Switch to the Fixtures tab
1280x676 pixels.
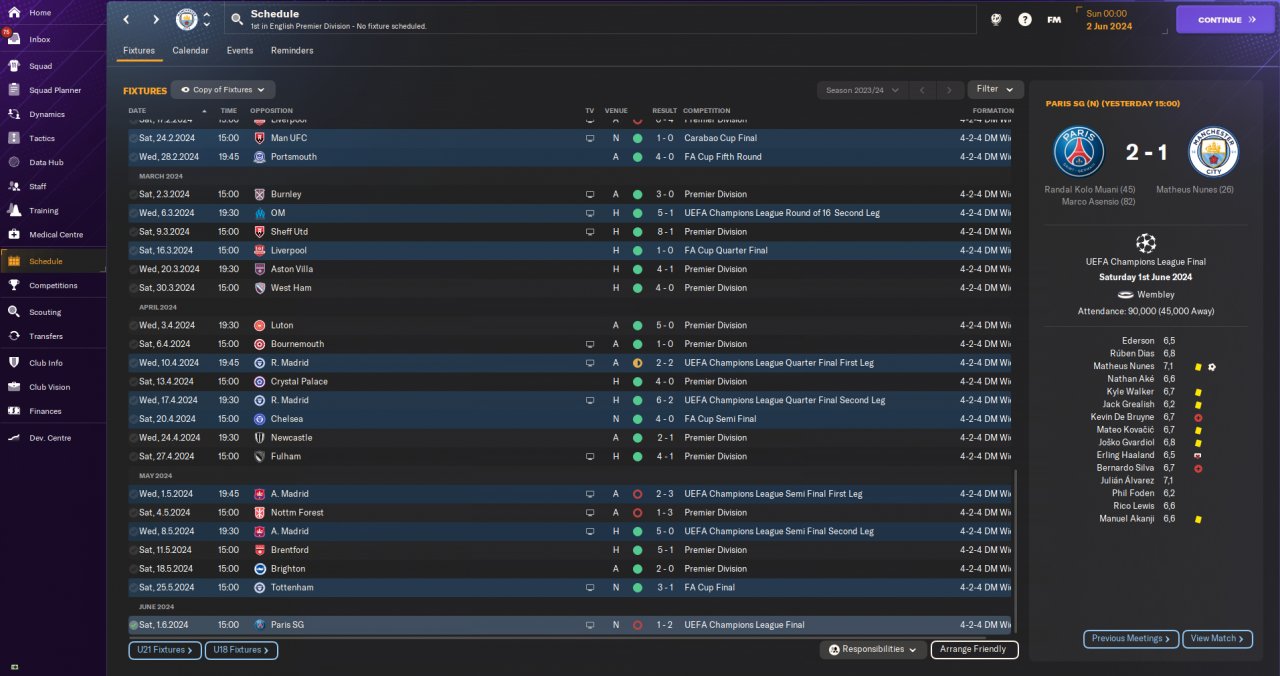pos(139,50)
